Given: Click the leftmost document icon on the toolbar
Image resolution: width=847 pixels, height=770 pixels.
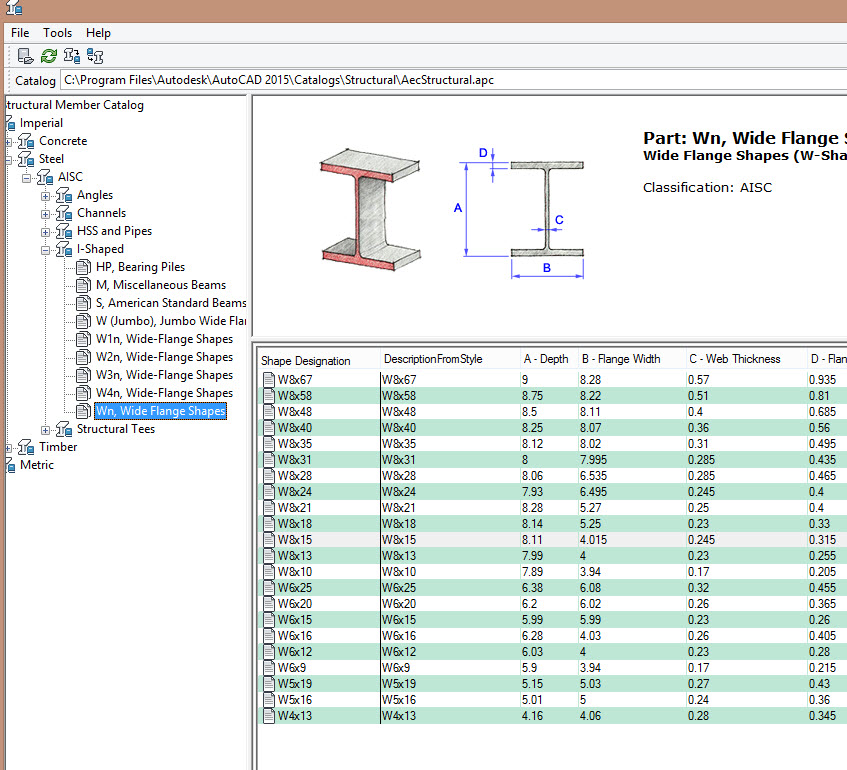Looking at the screenshot, I should tap(25, 56).
